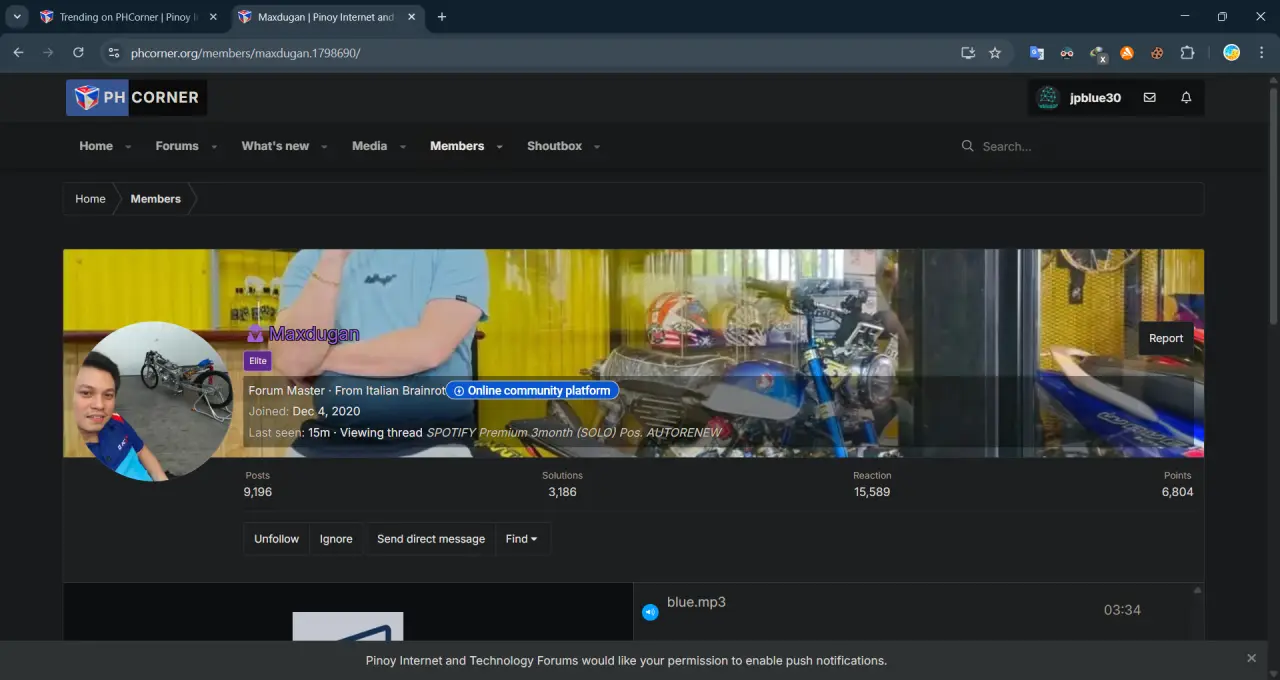Open the planet extension with X badge
This screenshot has height=680, width=1280.
(1098, 54)
